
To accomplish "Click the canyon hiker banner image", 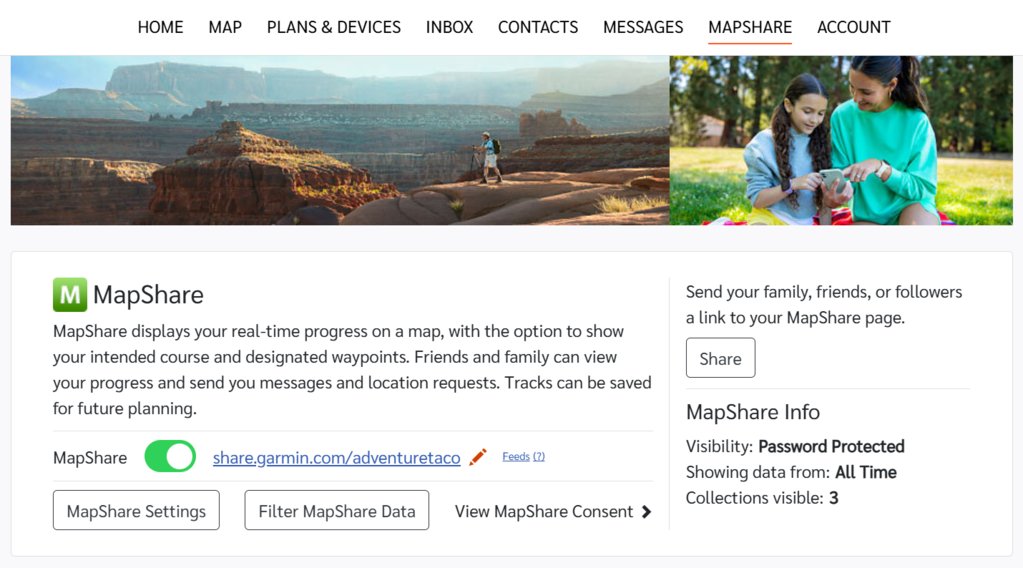I will 340,140.
